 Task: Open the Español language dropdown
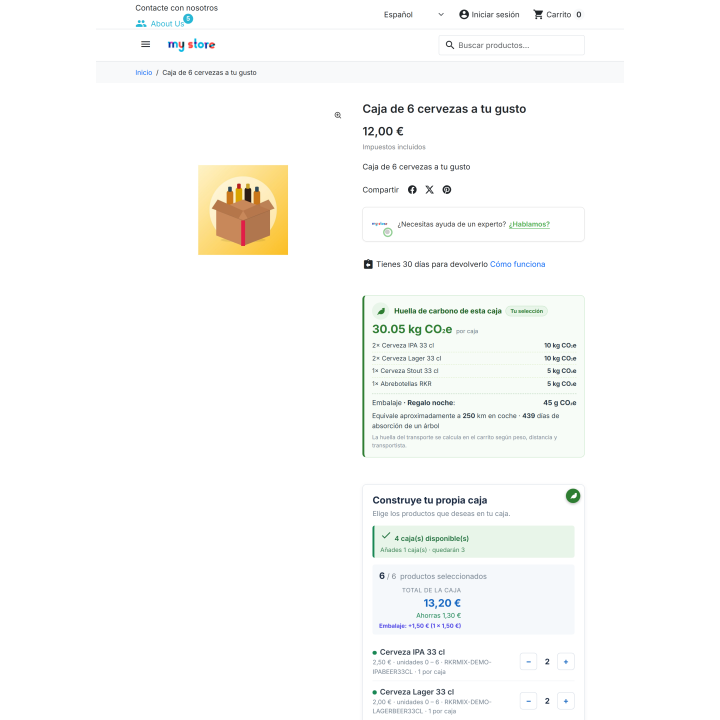[413, 15]
